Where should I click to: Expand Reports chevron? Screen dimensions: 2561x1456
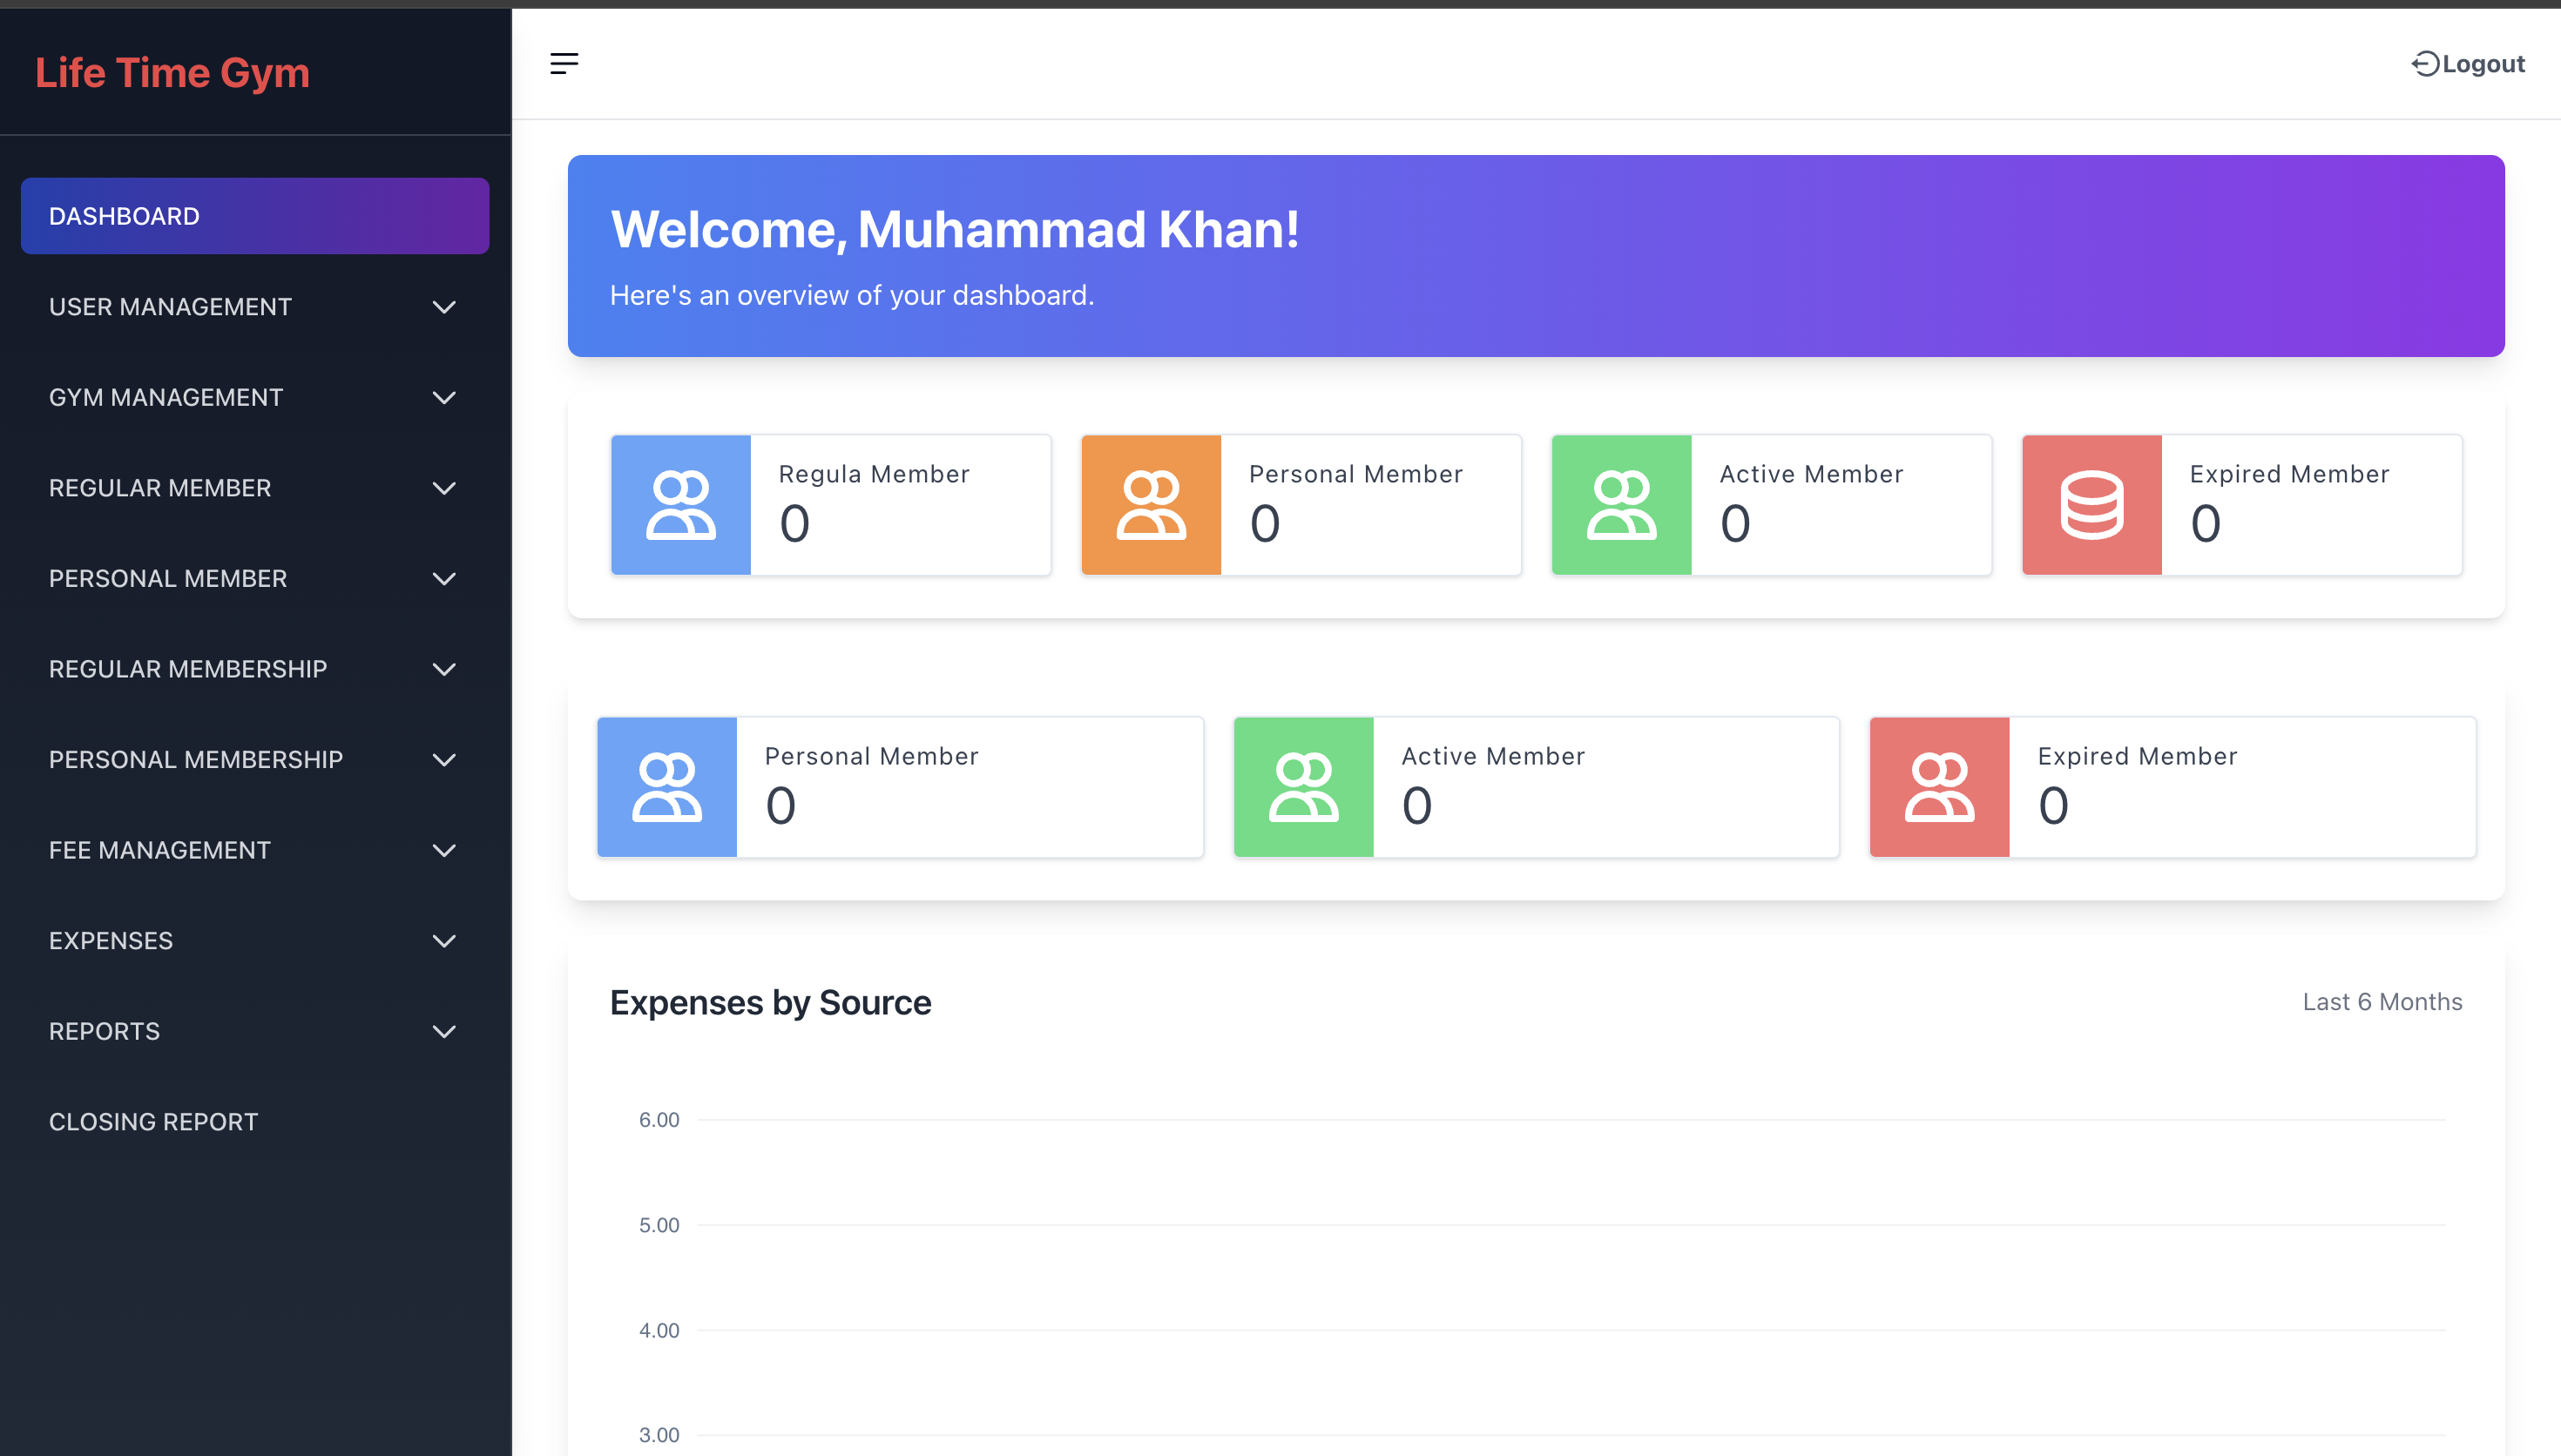pyautogui.click(x=444, y=1032)
